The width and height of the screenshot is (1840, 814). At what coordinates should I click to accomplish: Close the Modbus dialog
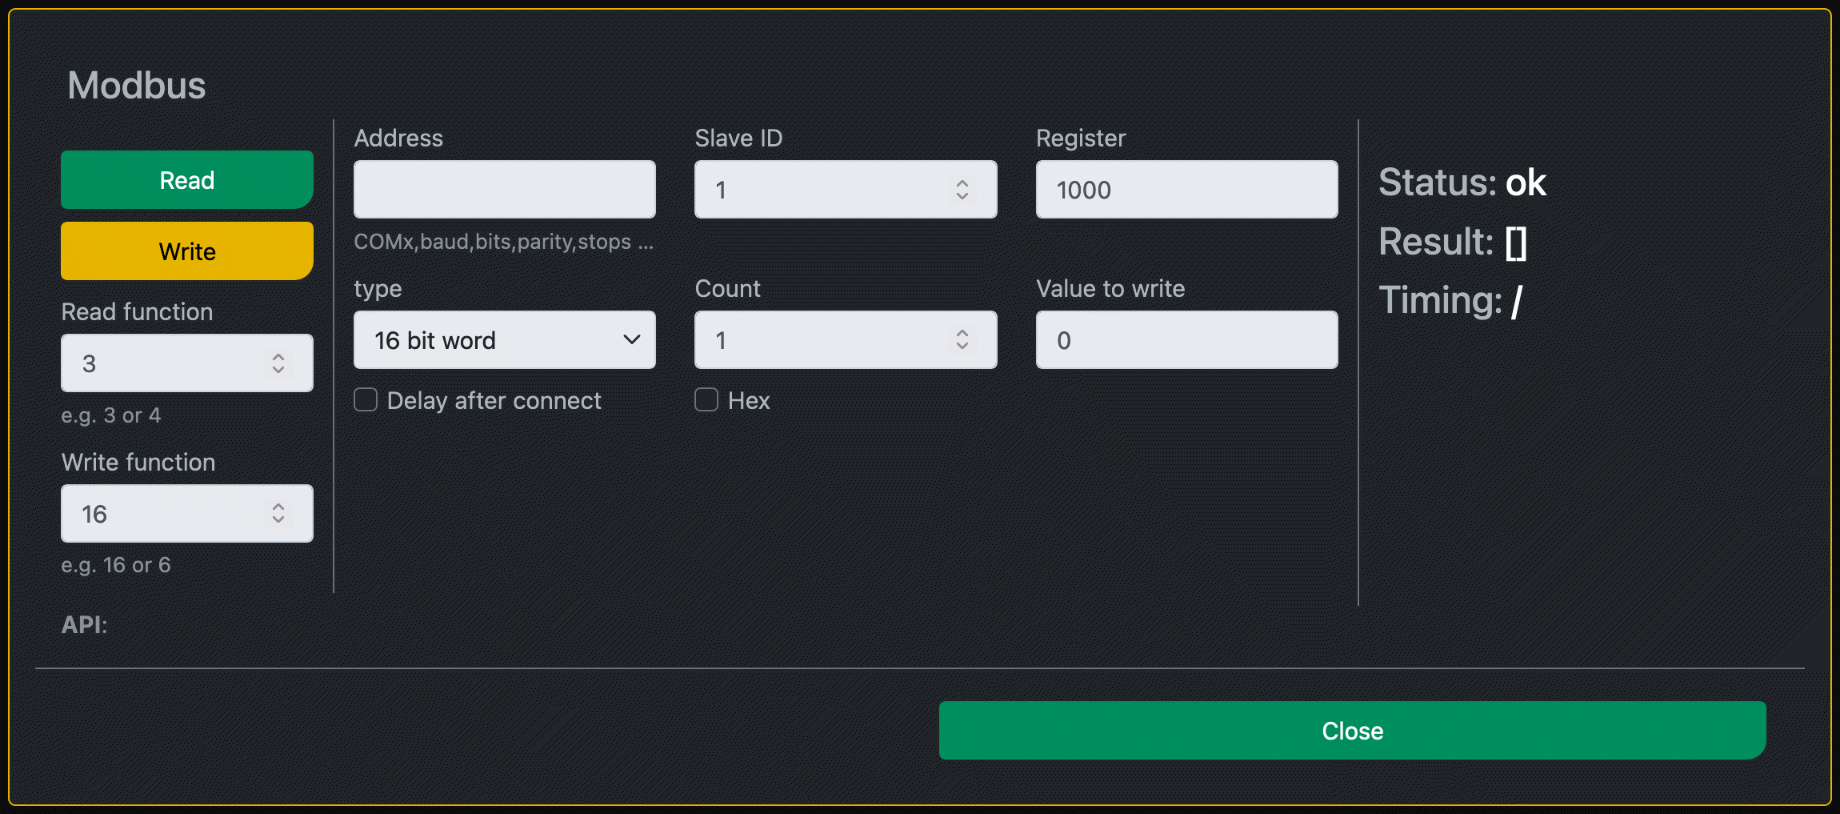1352,730
